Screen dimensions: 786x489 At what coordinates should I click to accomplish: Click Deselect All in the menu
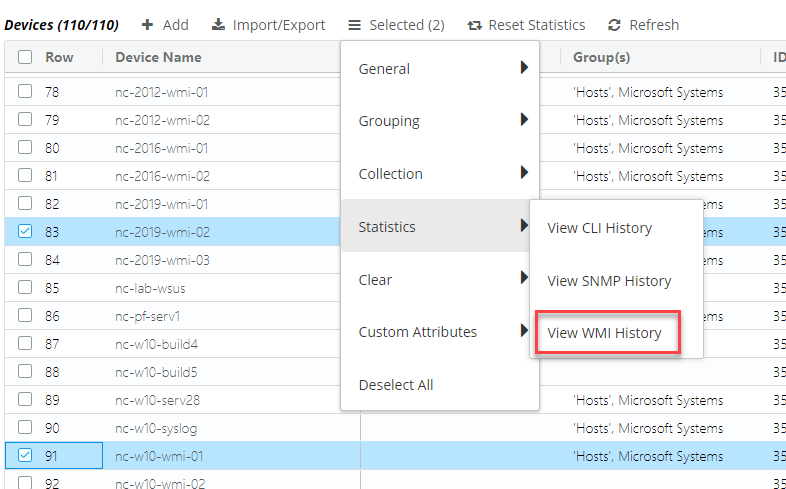(396, 385)
